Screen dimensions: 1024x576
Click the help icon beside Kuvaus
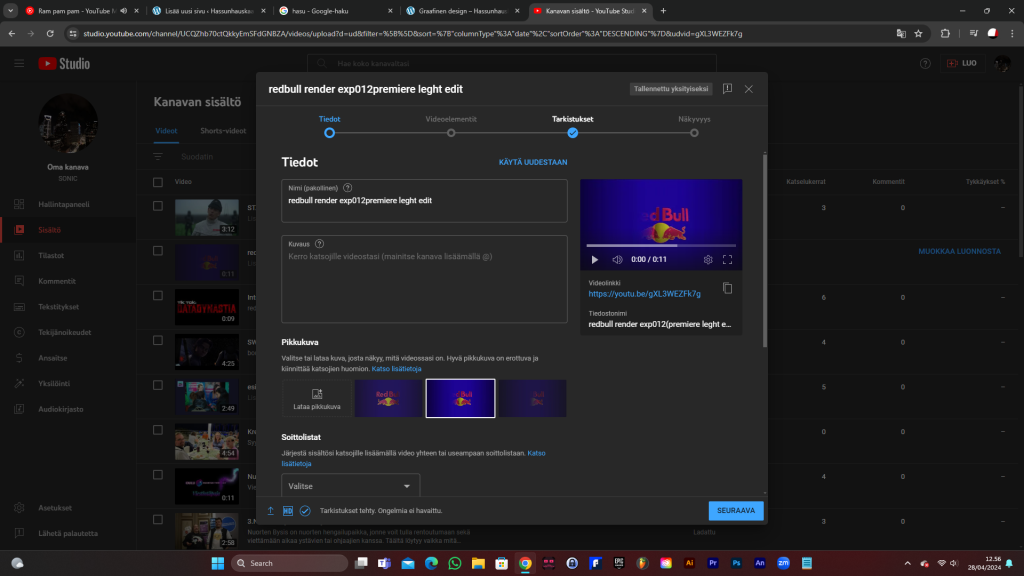click(x=319, y=244)
